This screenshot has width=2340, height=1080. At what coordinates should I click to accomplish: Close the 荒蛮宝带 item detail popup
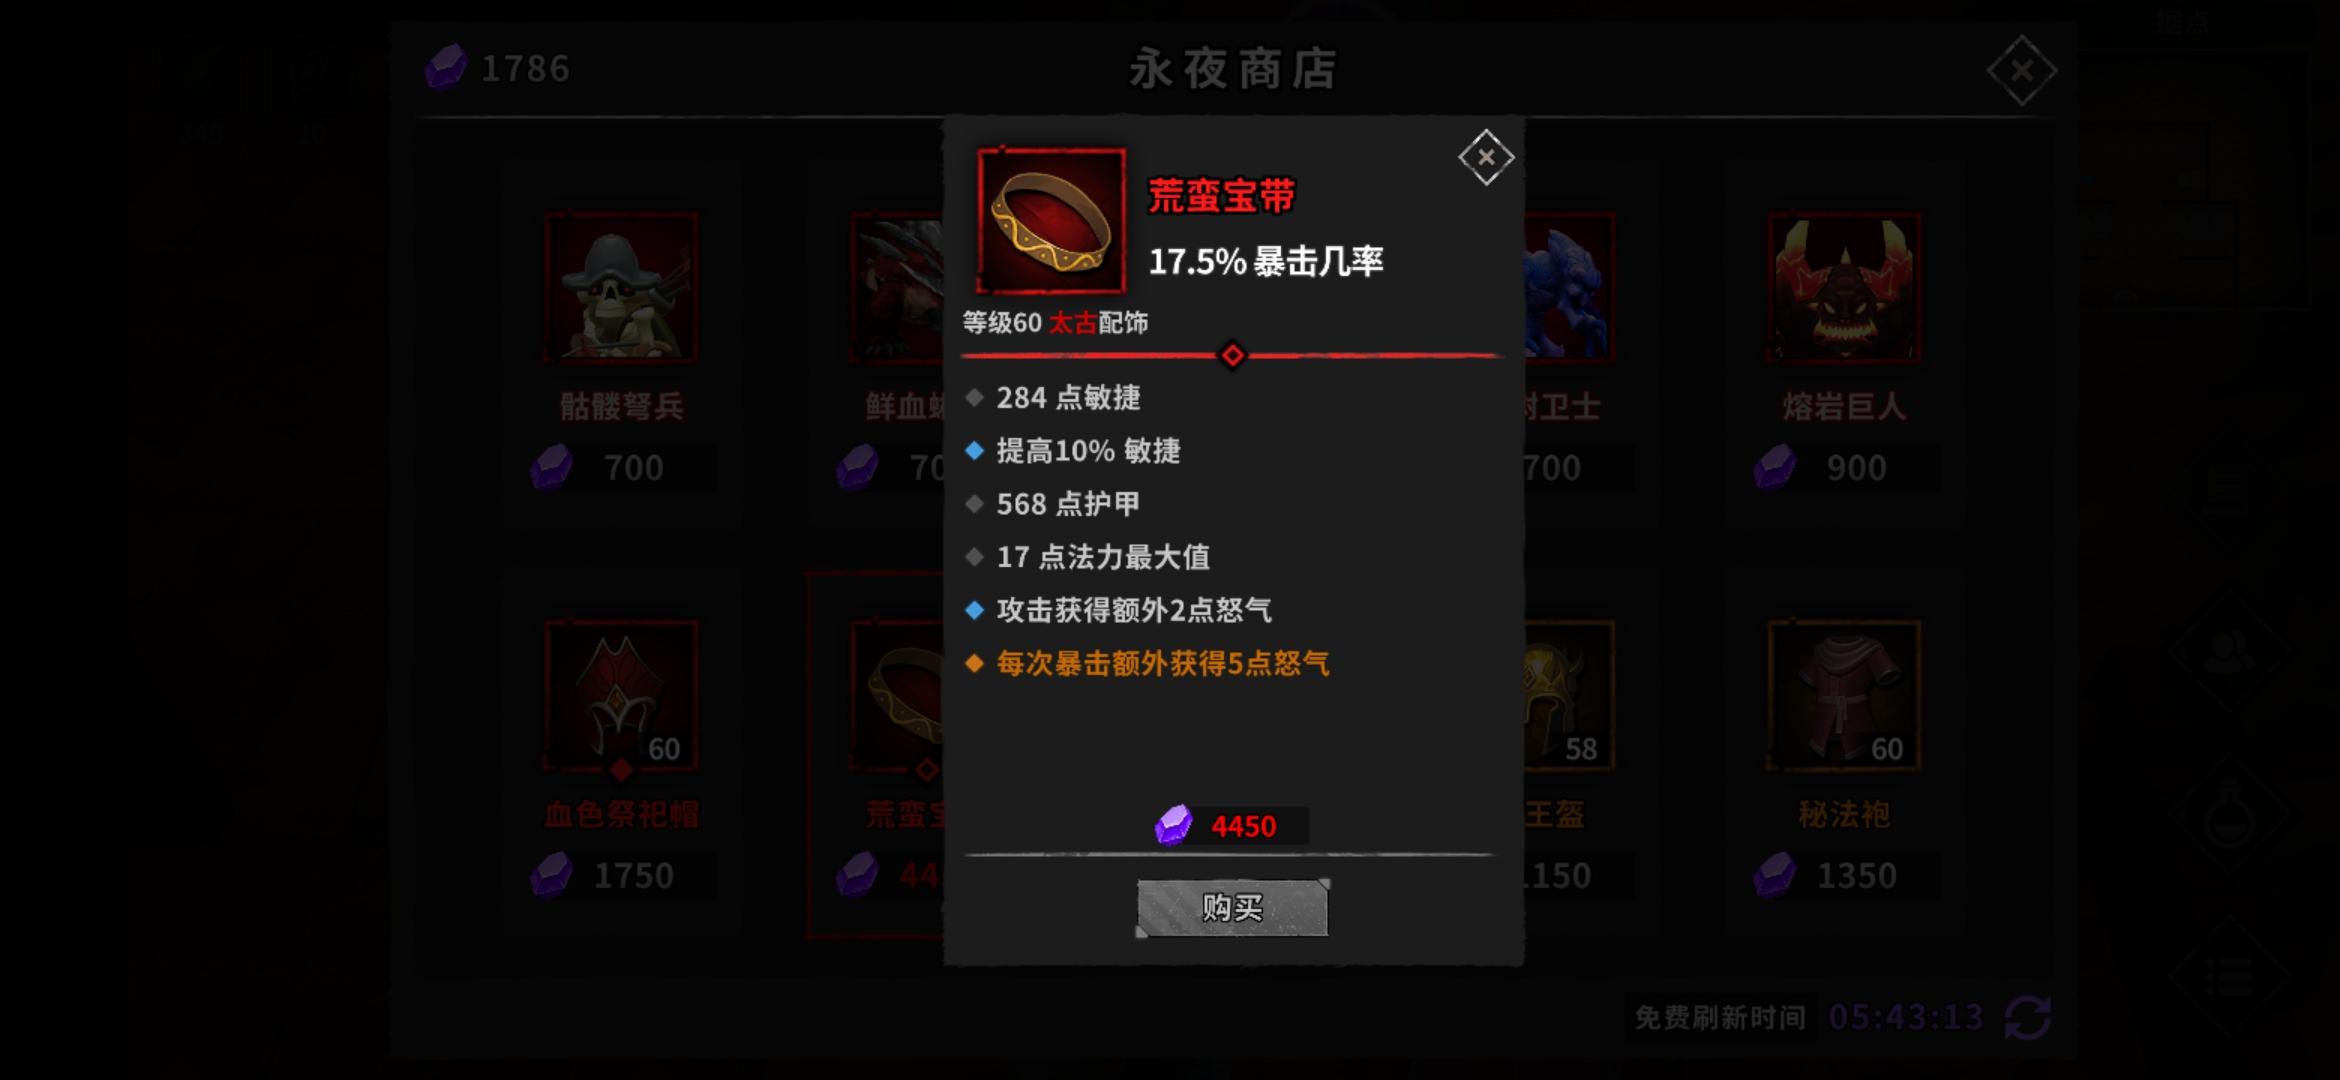click(x=1485, y=157)
